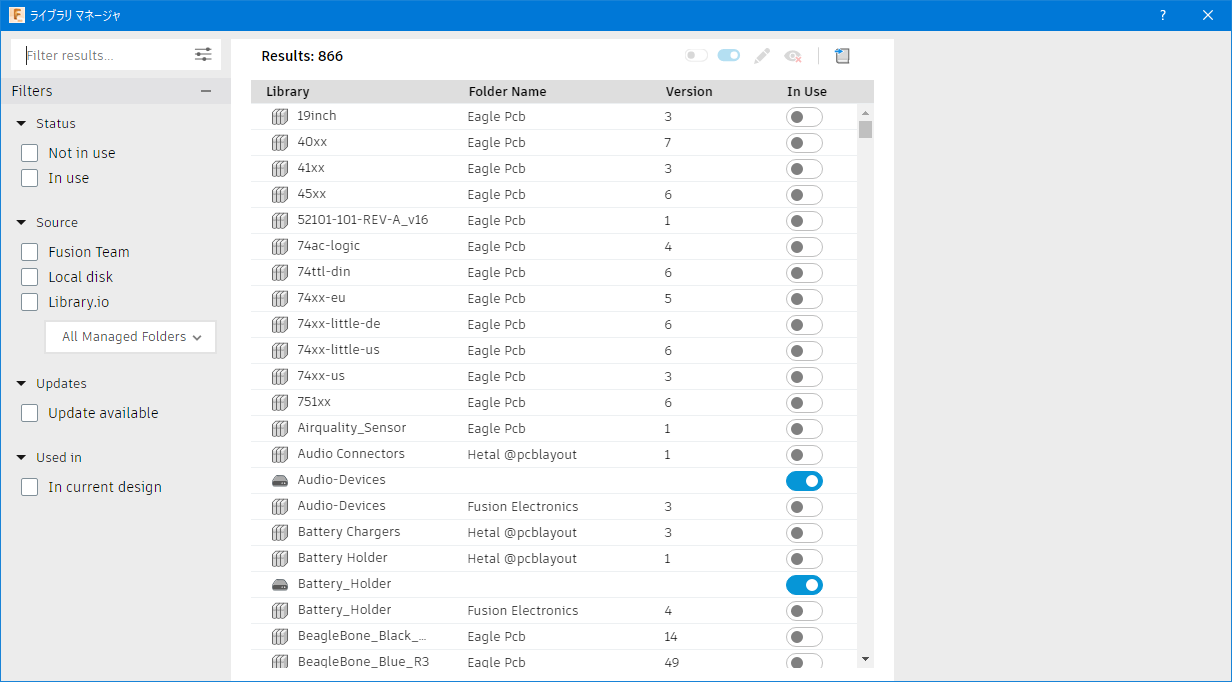Viewport: 1232px width, 682px height.
Task: Click the 74ttl-din library icon
Action: (280, 272)
